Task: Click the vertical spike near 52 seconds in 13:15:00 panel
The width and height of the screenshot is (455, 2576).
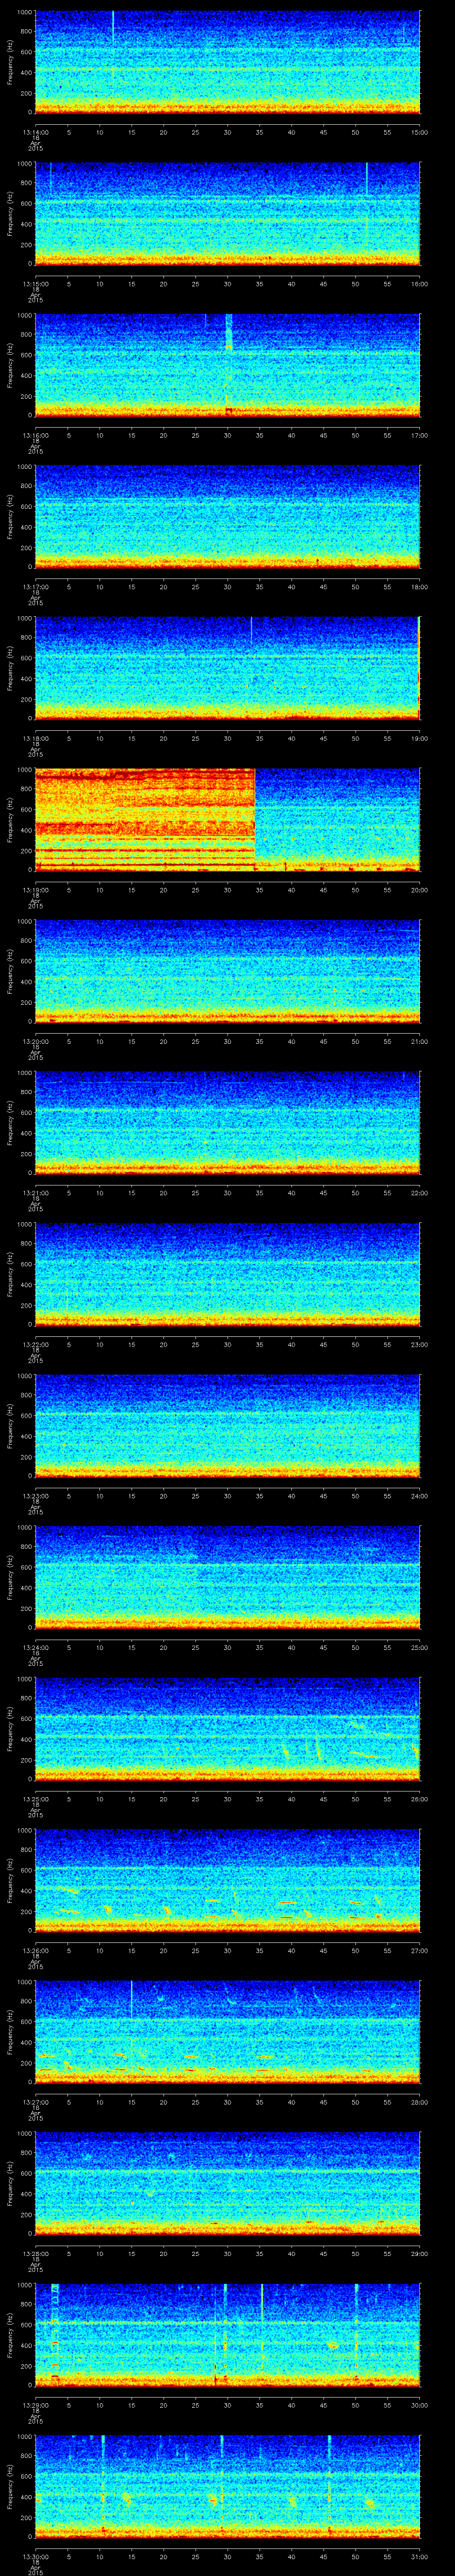Action: coord(367,180)
